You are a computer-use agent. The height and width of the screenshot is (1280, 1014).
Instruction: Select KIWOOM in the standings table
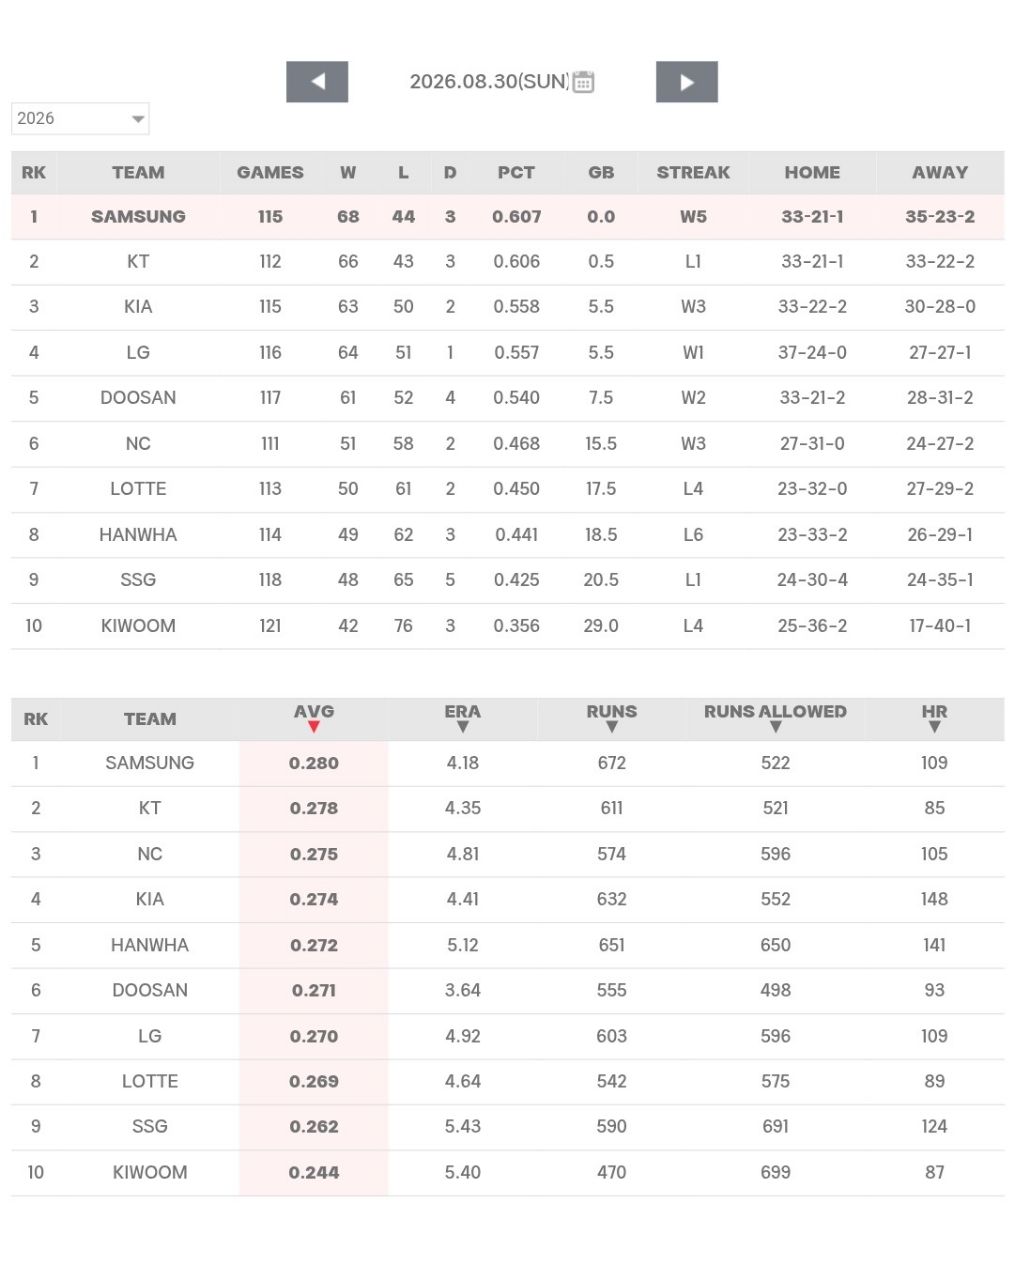tap(138, 626)
